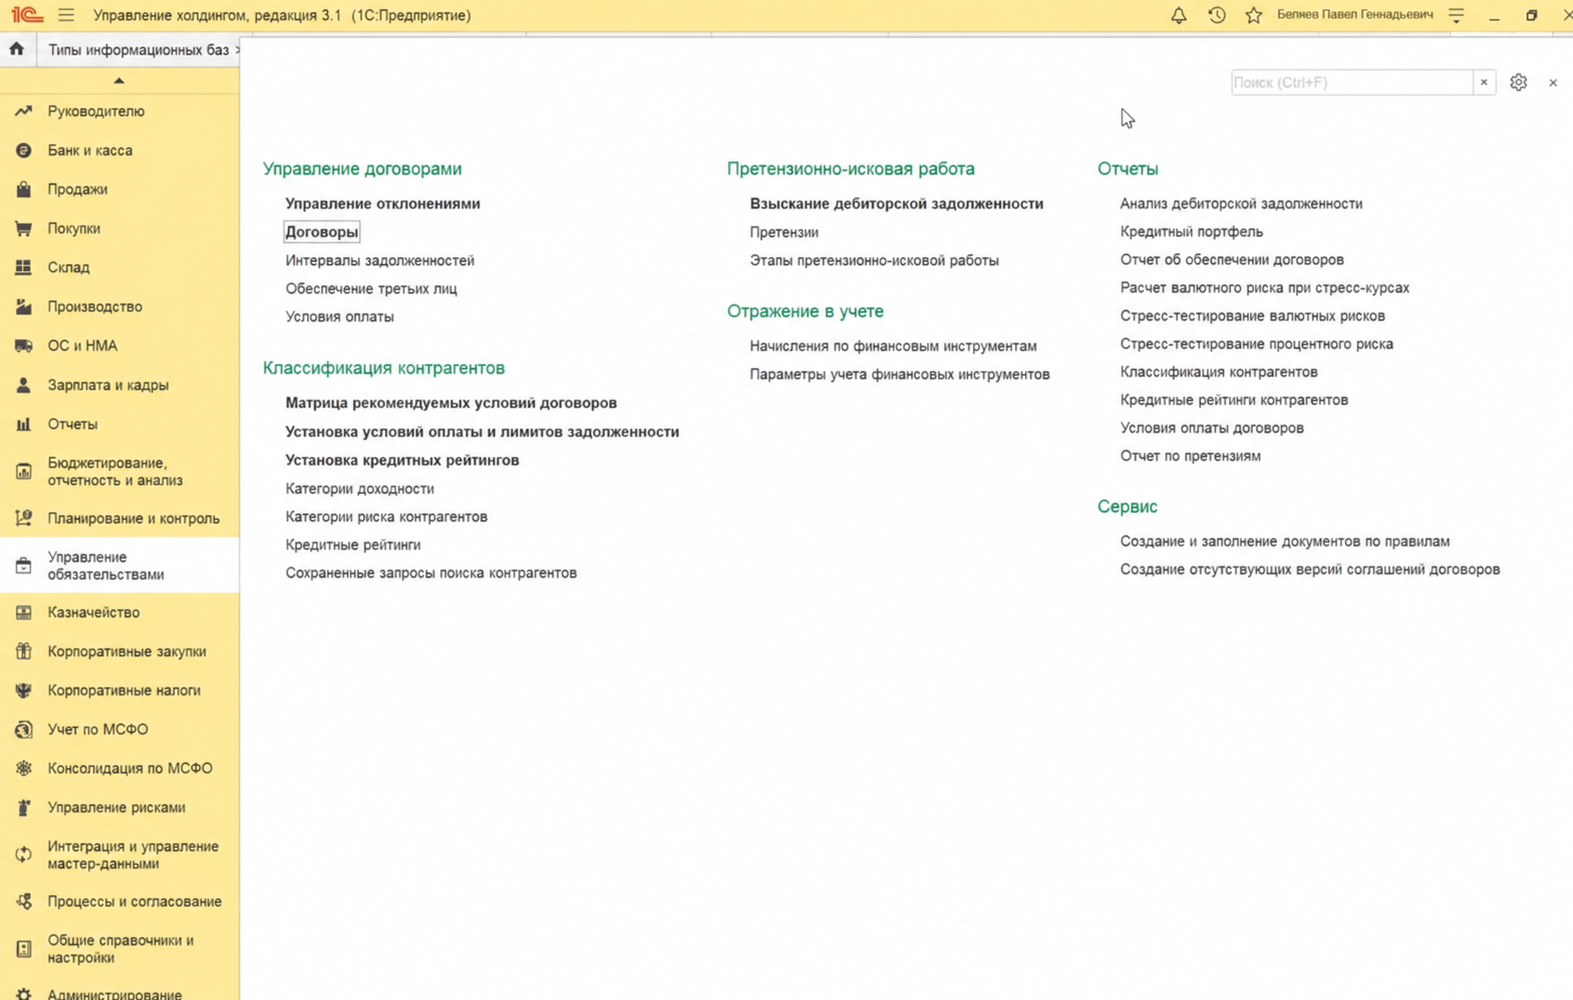This screenshot has height=1000, width=1573.
Task: Click the Общие справочники и настройки icon
Action: coord(23,949)
